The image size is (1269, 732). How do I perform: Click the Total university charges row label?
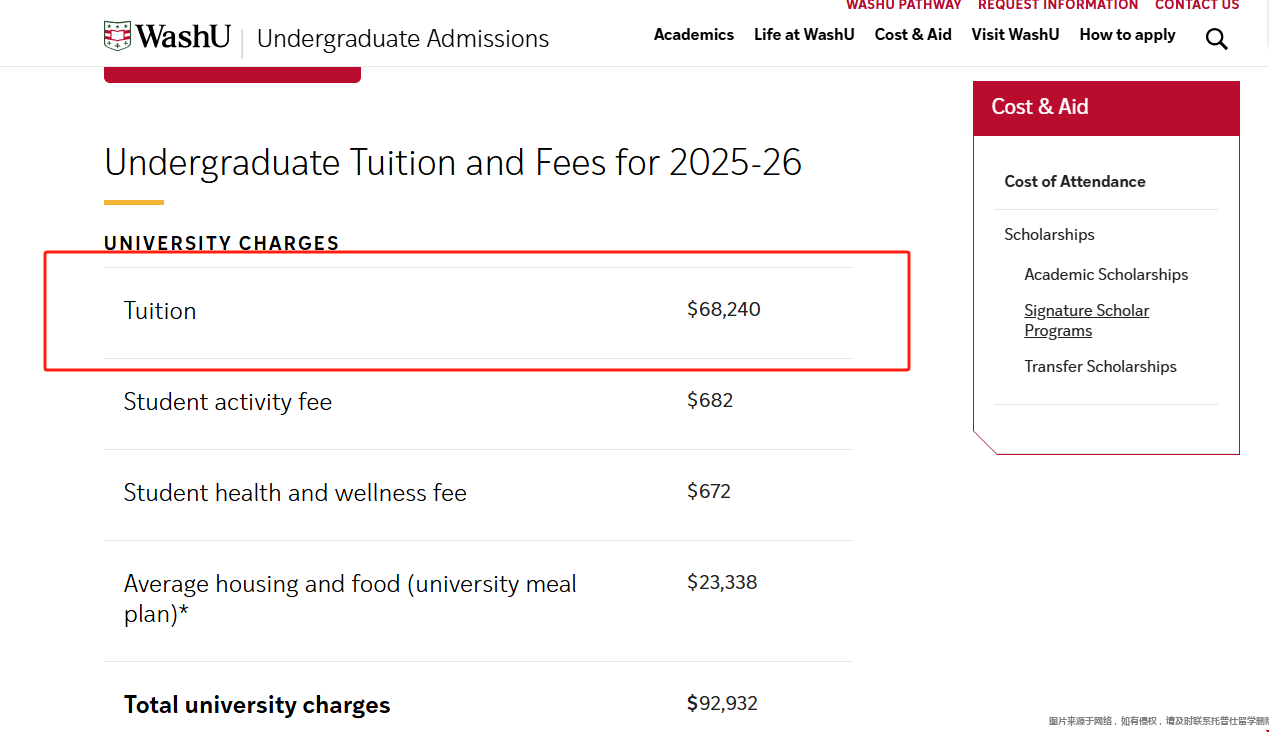tap(257, 705)
